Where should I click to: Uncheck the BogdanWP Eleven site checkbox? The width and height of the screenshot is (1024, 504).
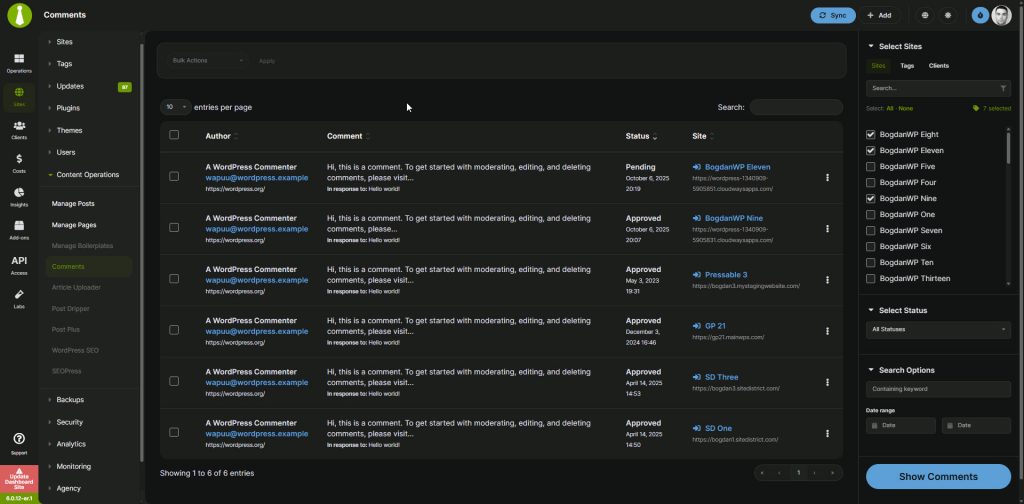tap(871, 150)
